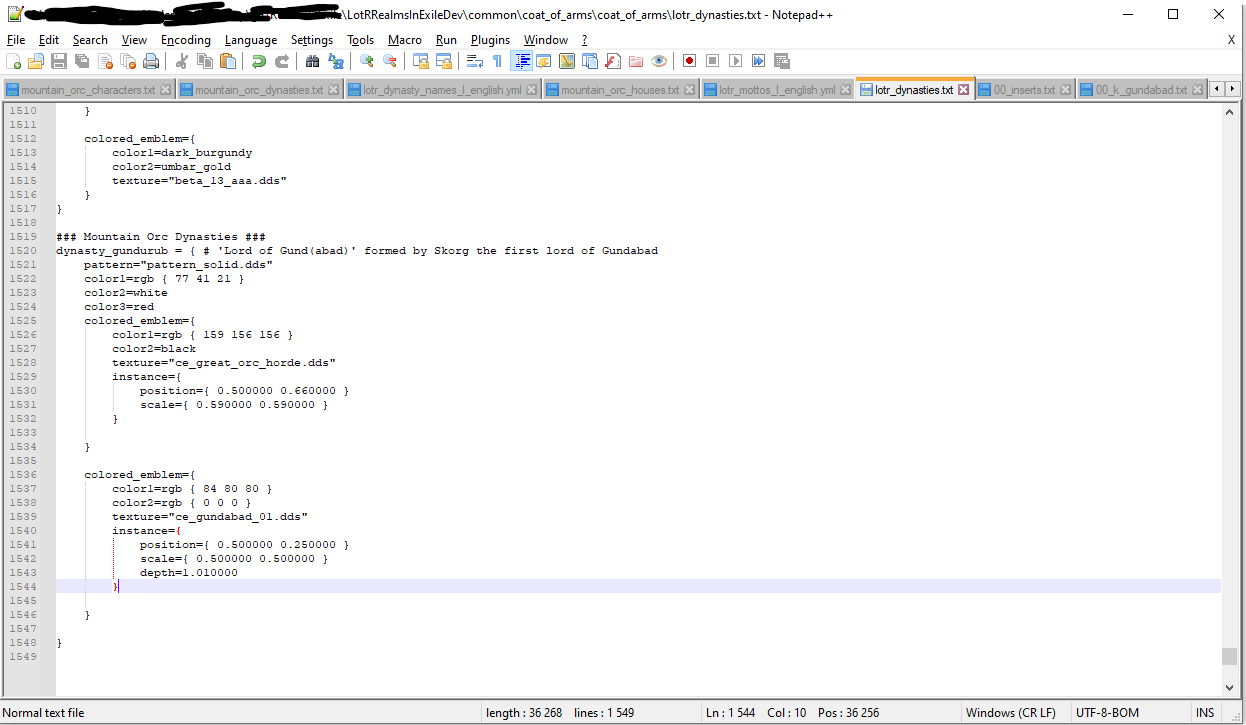The height and width of the screenshot is (725, 1246).
Task: Undo the last edit with the green arrow
Action: 259,61
